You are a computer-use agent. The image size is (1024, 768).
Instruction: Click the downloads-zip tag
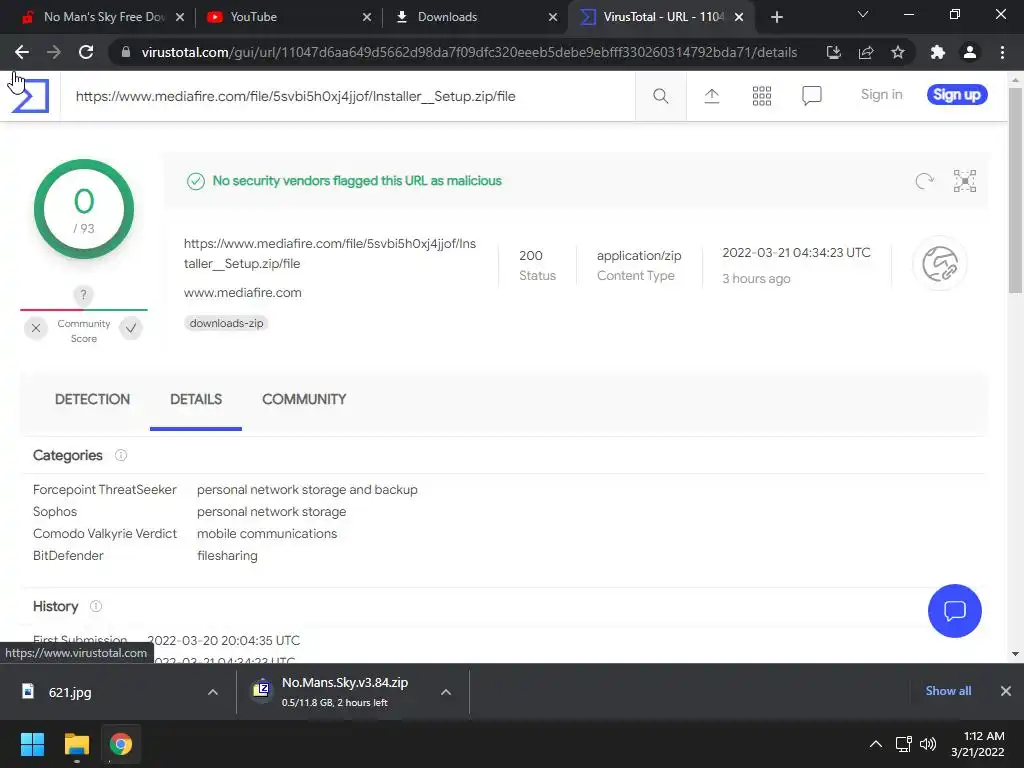click(x=227, y=323)
